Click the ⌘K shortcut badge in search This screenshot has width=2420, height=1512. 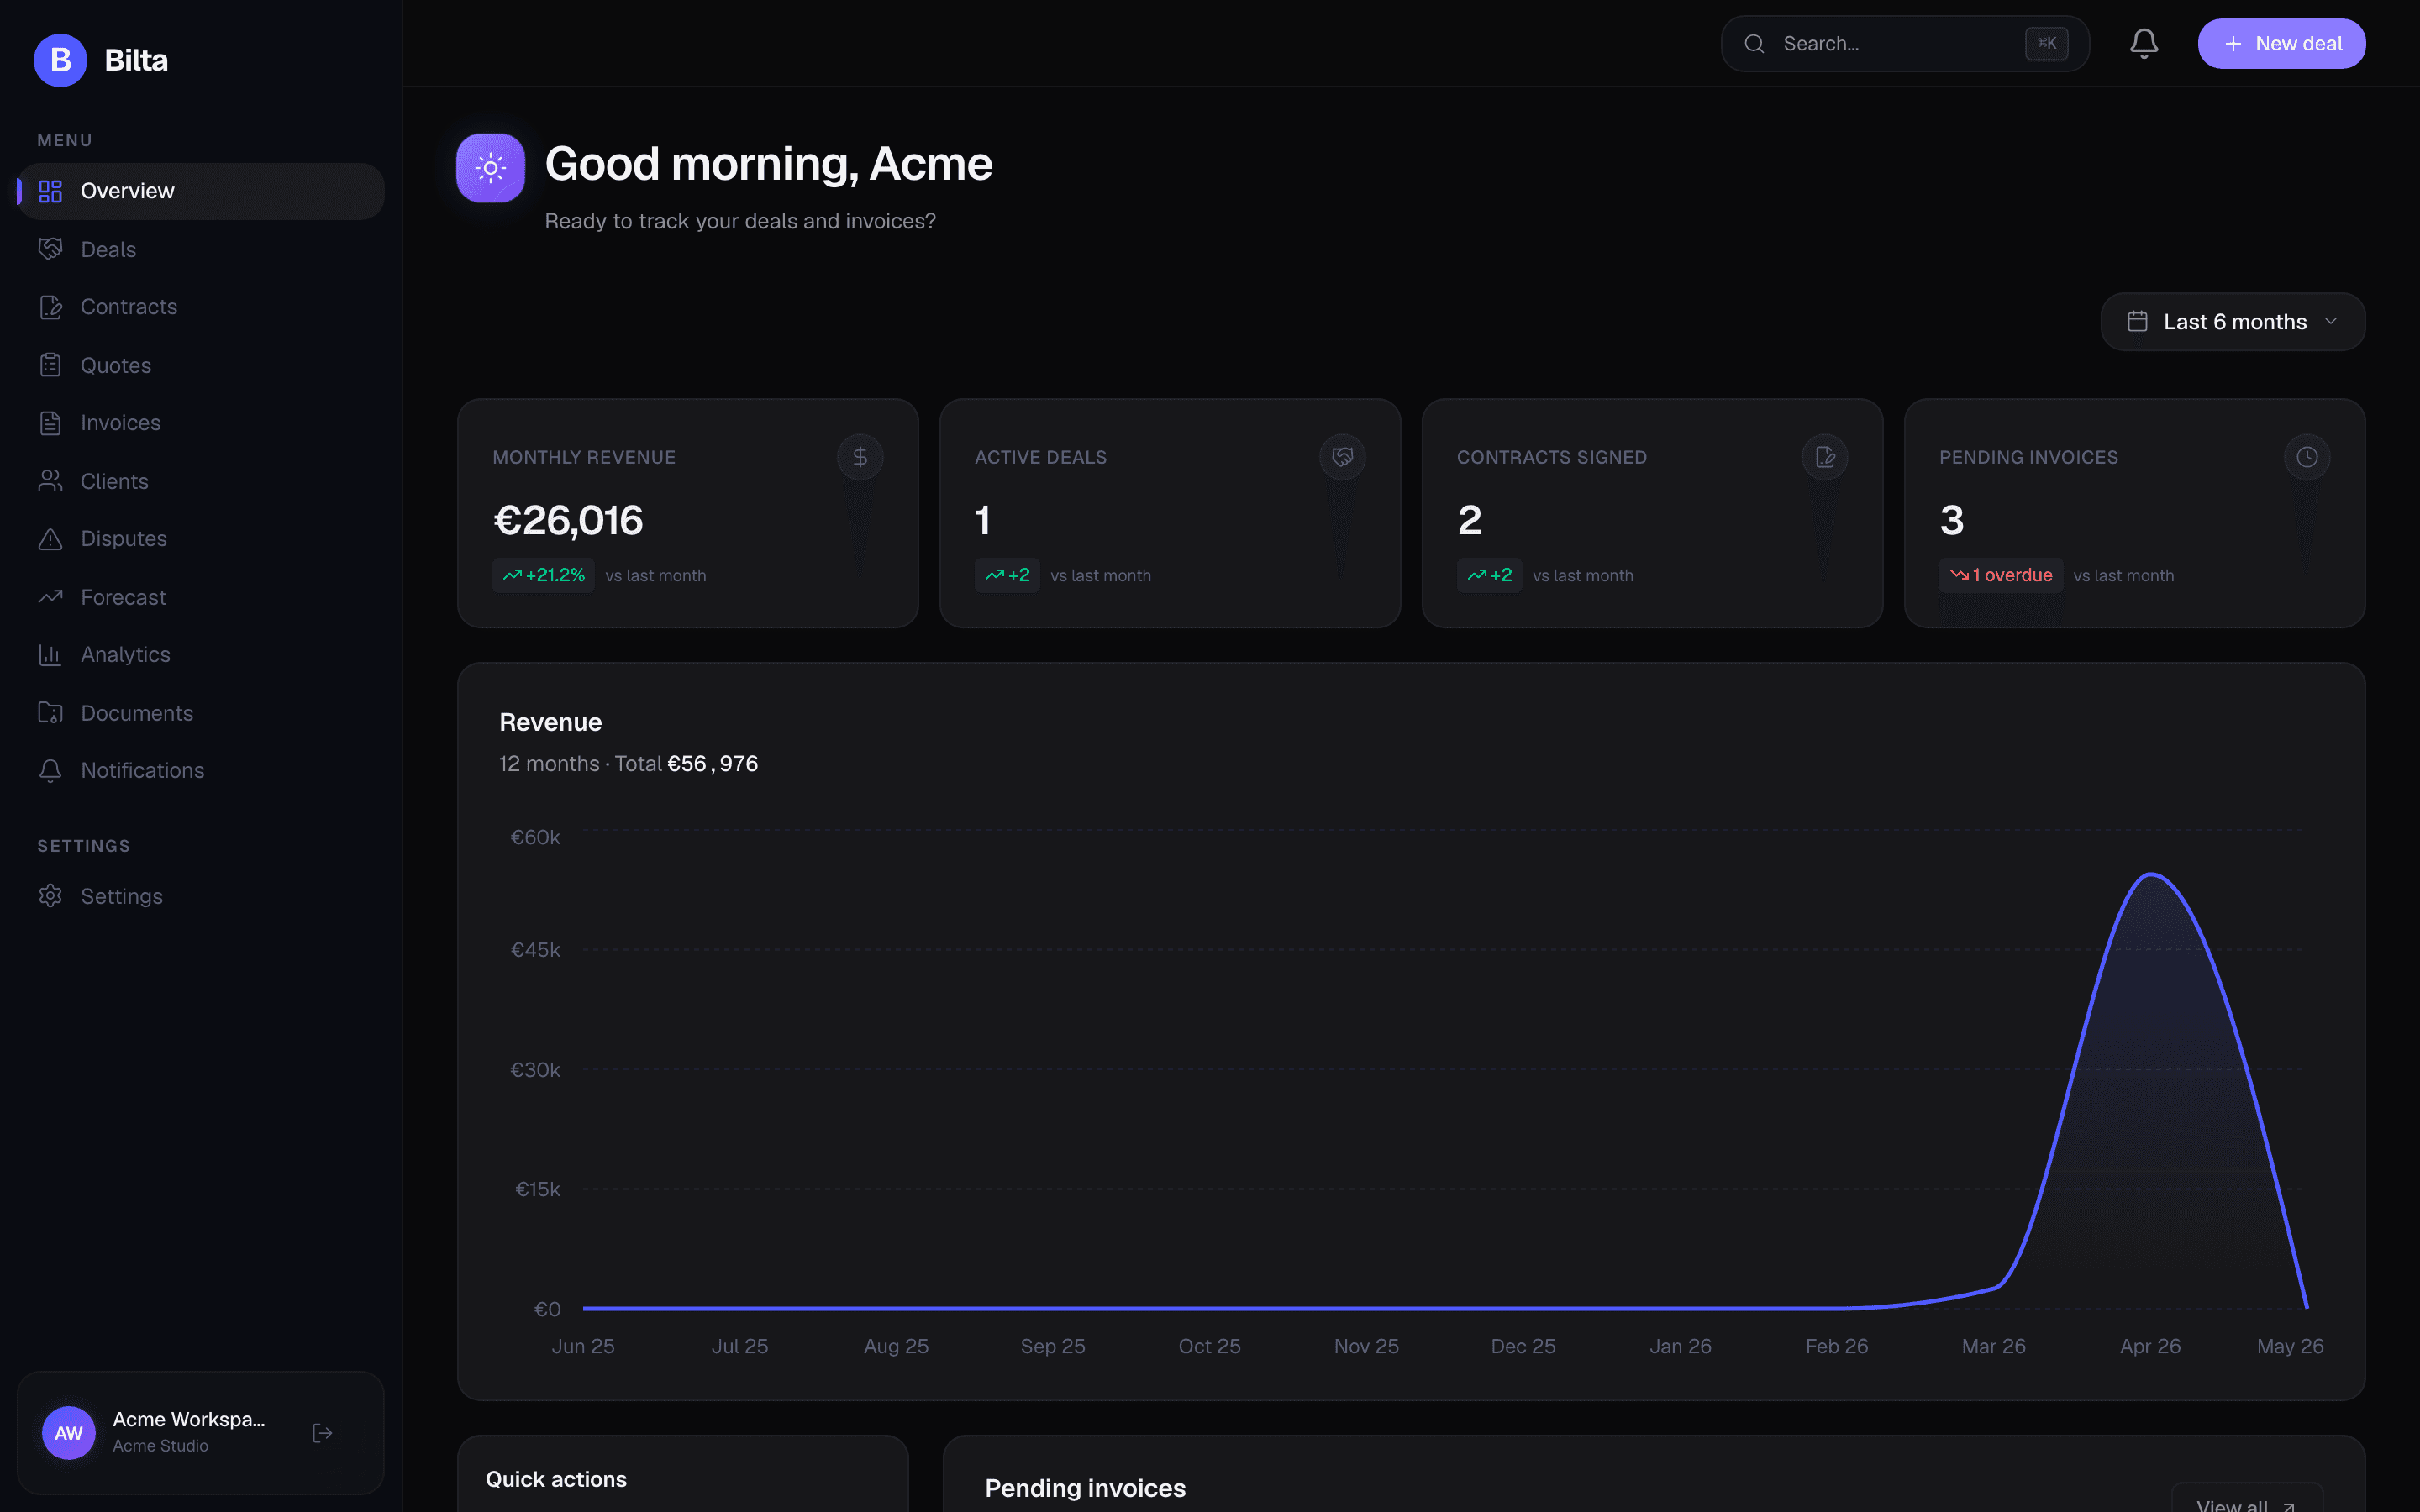coord(2046,43)
